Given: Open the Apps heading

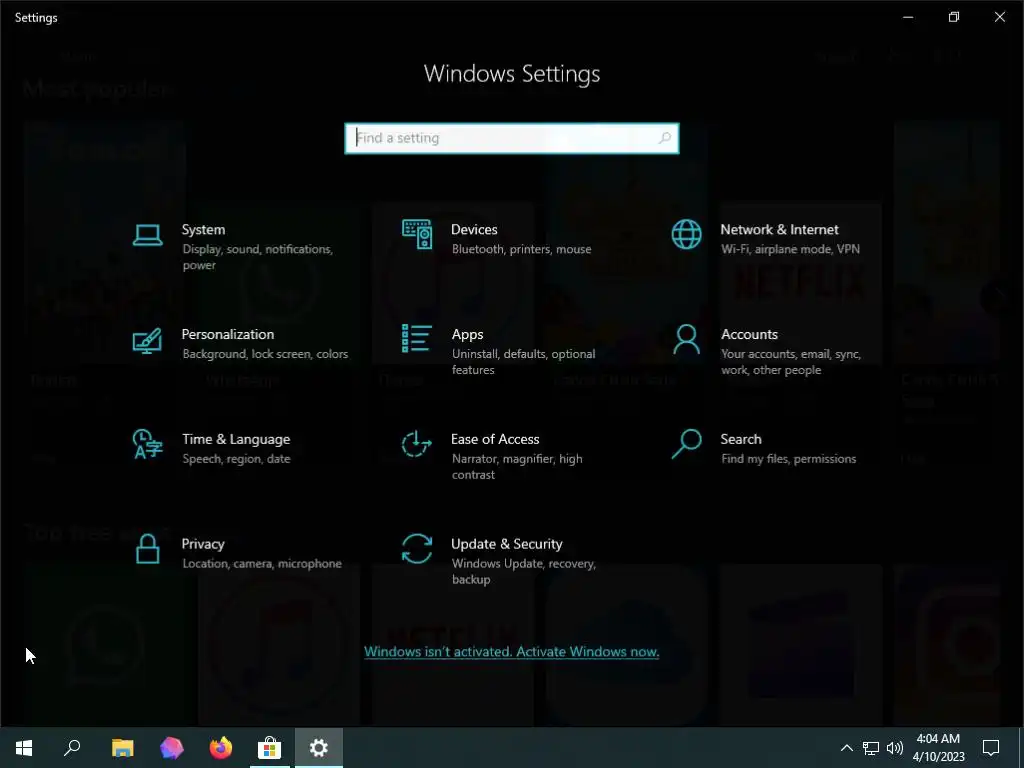Looking at the screenshot, I should coord(468,334).
